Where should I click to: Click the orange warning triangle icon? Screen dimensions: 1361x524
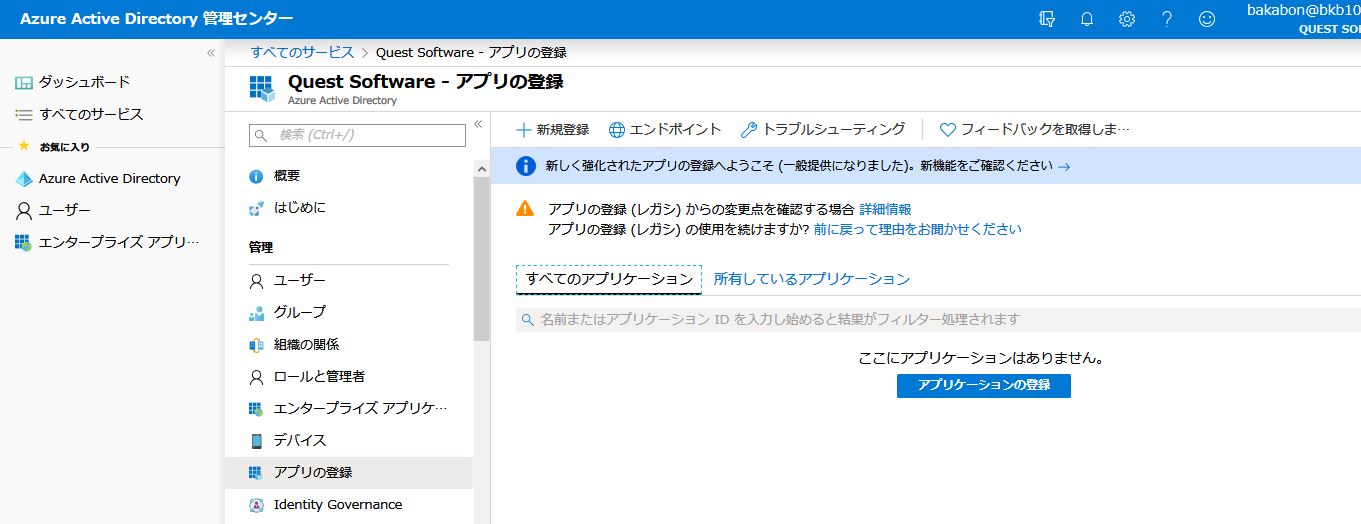tap(525, 209)
